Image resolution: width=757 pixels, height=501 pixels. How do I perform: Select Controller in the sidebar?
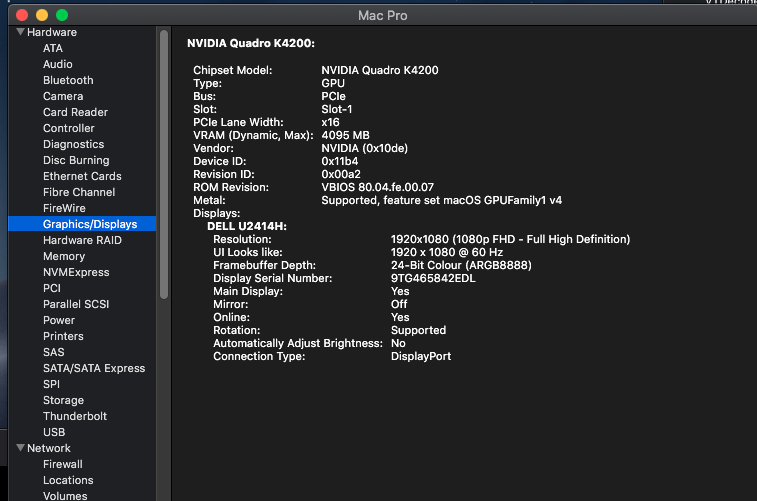coord(69,128)
